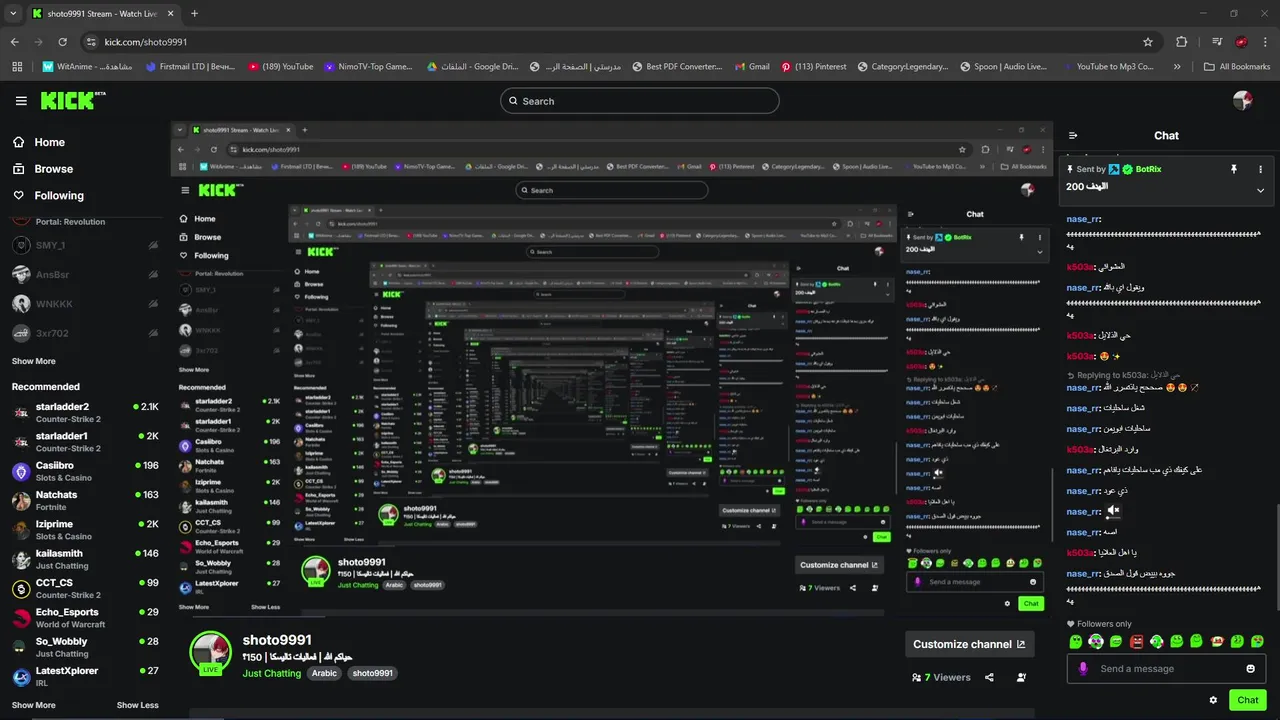Click Show More under Recommended
Screen dimensions: 1280x720
34,705
